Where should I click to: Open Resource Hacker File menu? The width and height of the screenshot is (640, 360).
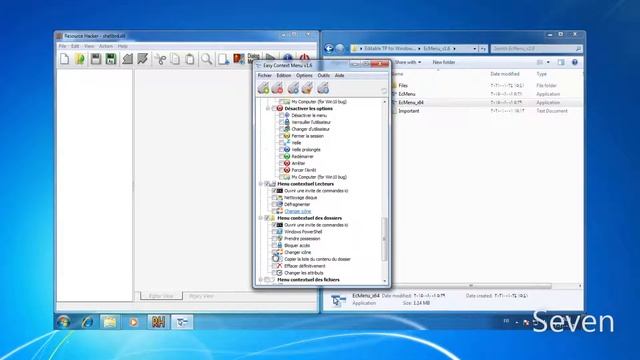pos(62,46)
